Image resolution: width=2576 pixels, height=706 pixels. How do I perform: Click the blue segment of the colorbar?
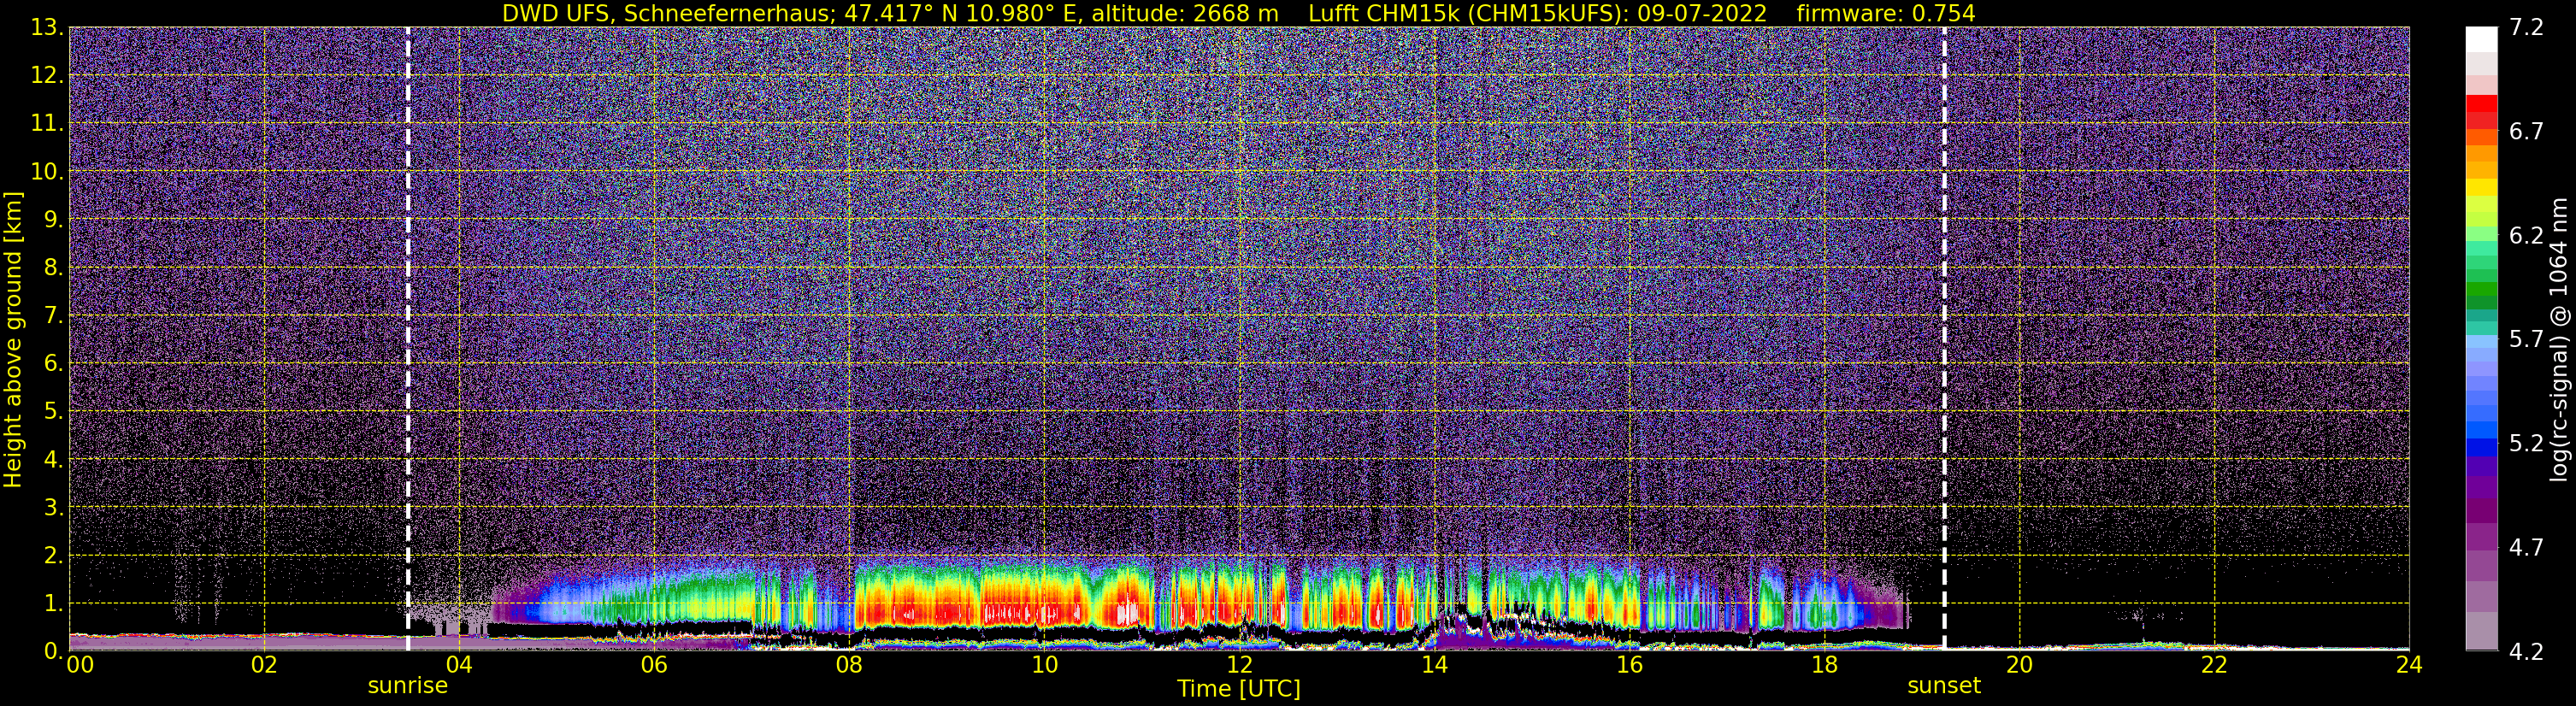click(x=2481, y=446)
